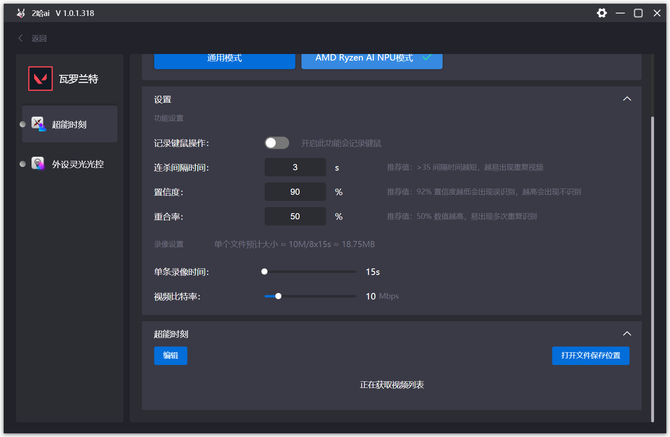670x437 pixels.
Task: Switch to 通用模式 tab
Action: [224, 60]
